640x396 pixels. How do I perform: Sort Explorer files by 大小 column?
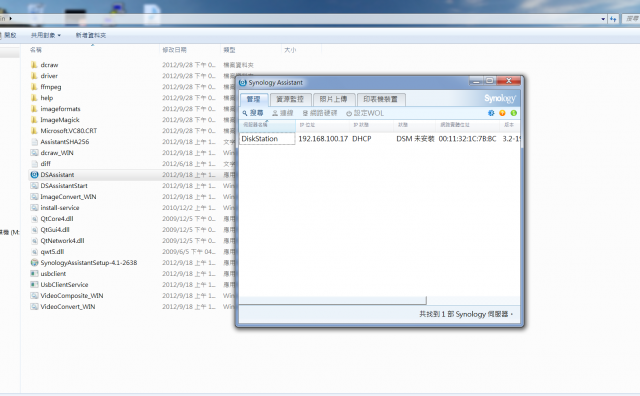(x=301, y=50)
